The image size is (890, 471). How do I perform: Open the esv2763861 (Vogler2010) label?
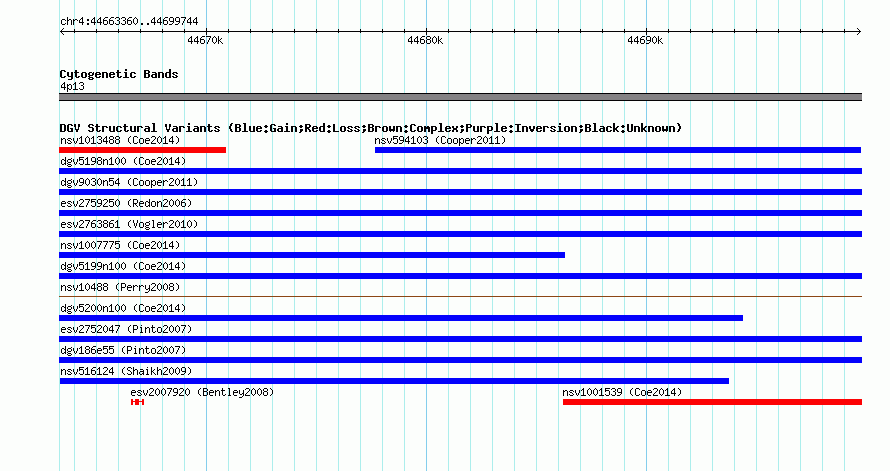click(129, 224)
